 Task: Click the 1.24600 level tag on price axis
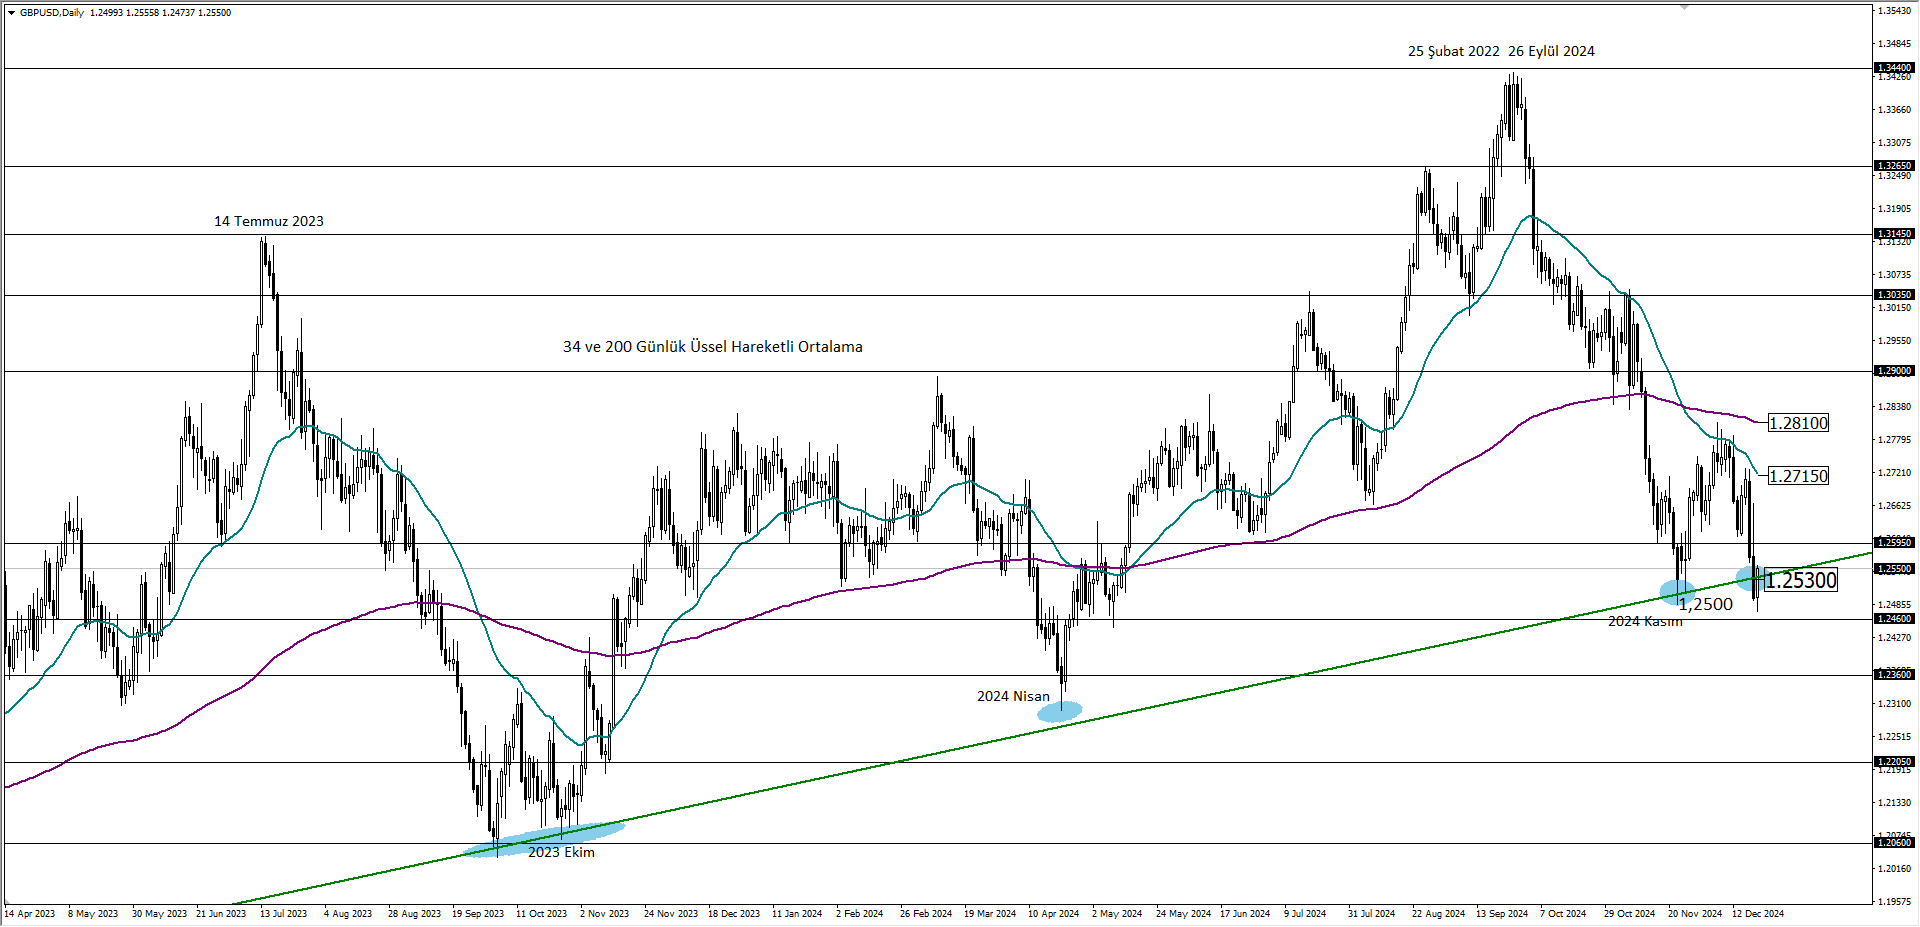click(x=1894, y=619)
